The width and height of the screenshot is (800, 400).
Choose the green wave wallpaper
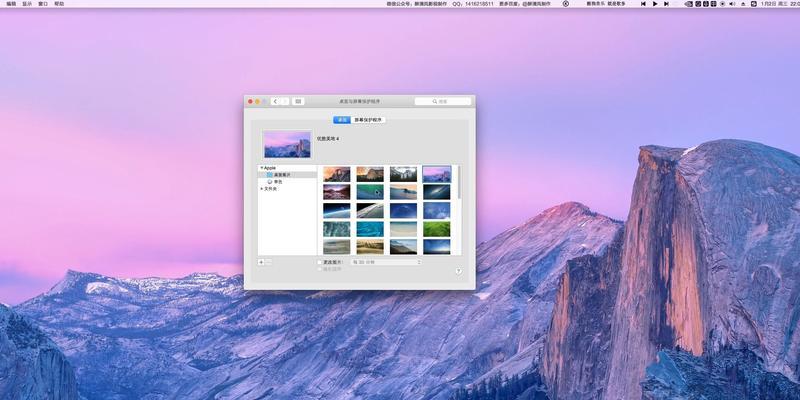(370, 192)
